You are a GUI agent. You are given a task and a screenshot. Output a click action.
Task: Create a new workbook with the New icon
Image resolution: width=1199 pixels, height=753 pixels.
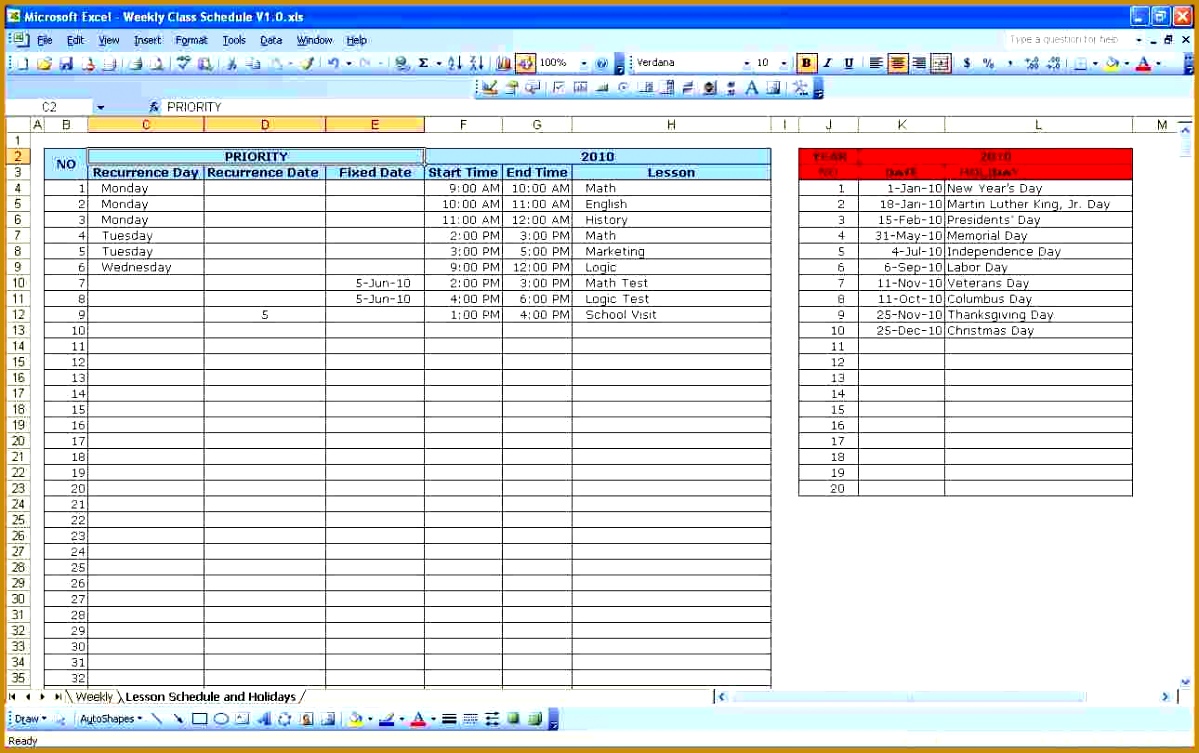23,63
